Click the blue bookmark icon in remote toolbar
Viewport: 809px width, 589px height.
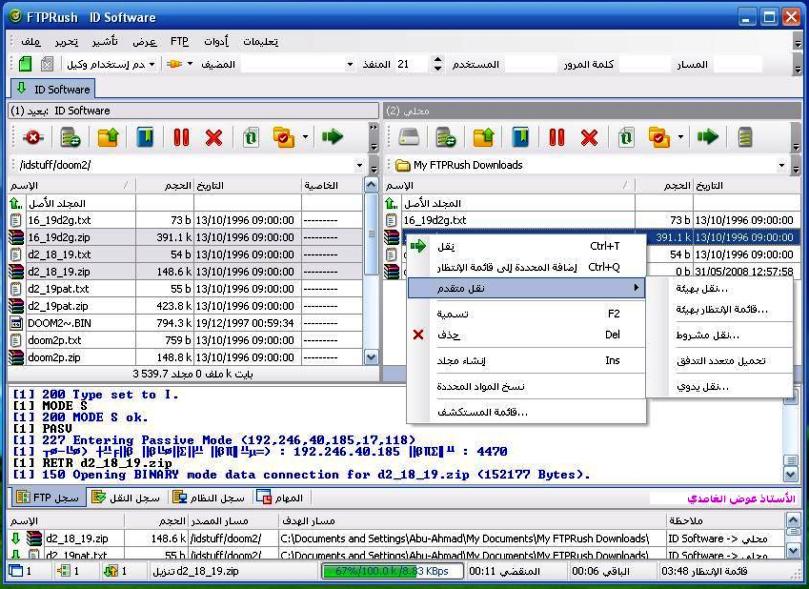pyautogui.click(x=146, y=137)
